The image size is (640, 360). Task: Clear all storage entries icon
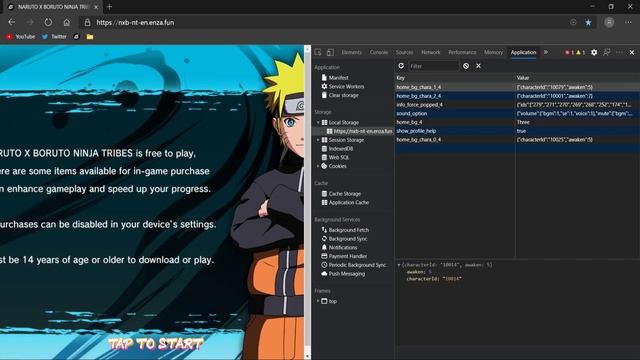pyautogui.click(x=466, y=66)
